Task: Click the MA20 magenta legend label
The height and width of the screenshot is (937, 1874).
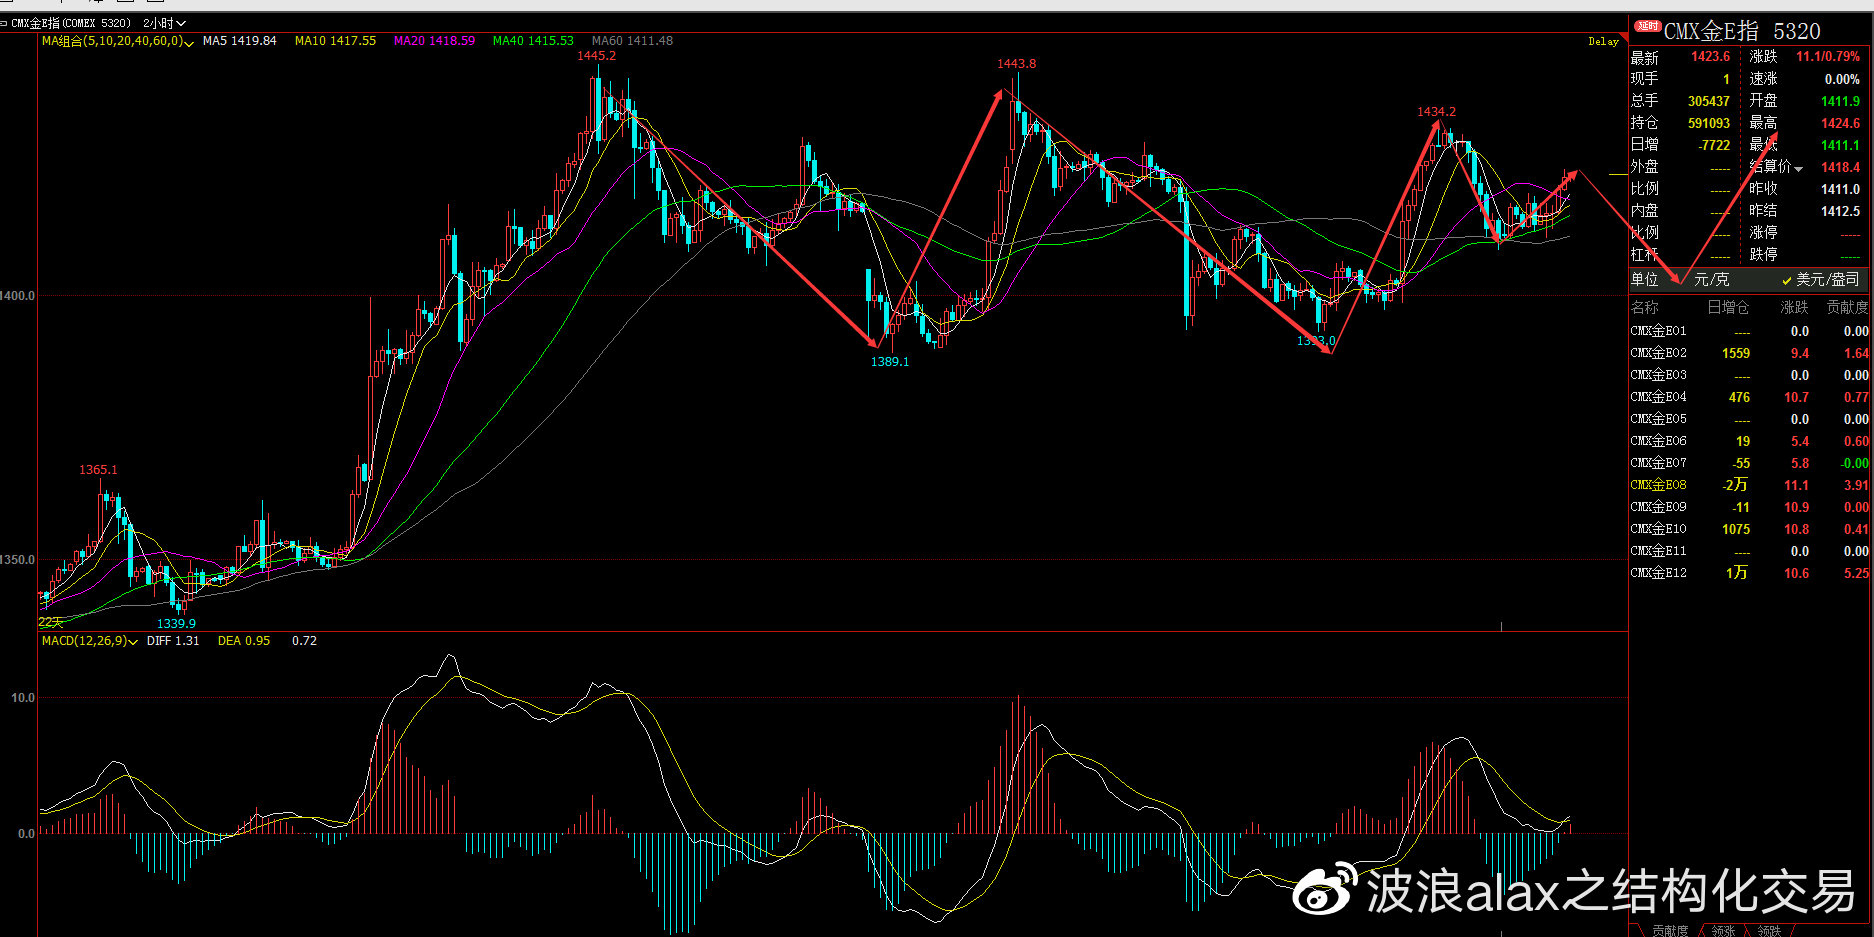Action: click(x=434, y=41)
